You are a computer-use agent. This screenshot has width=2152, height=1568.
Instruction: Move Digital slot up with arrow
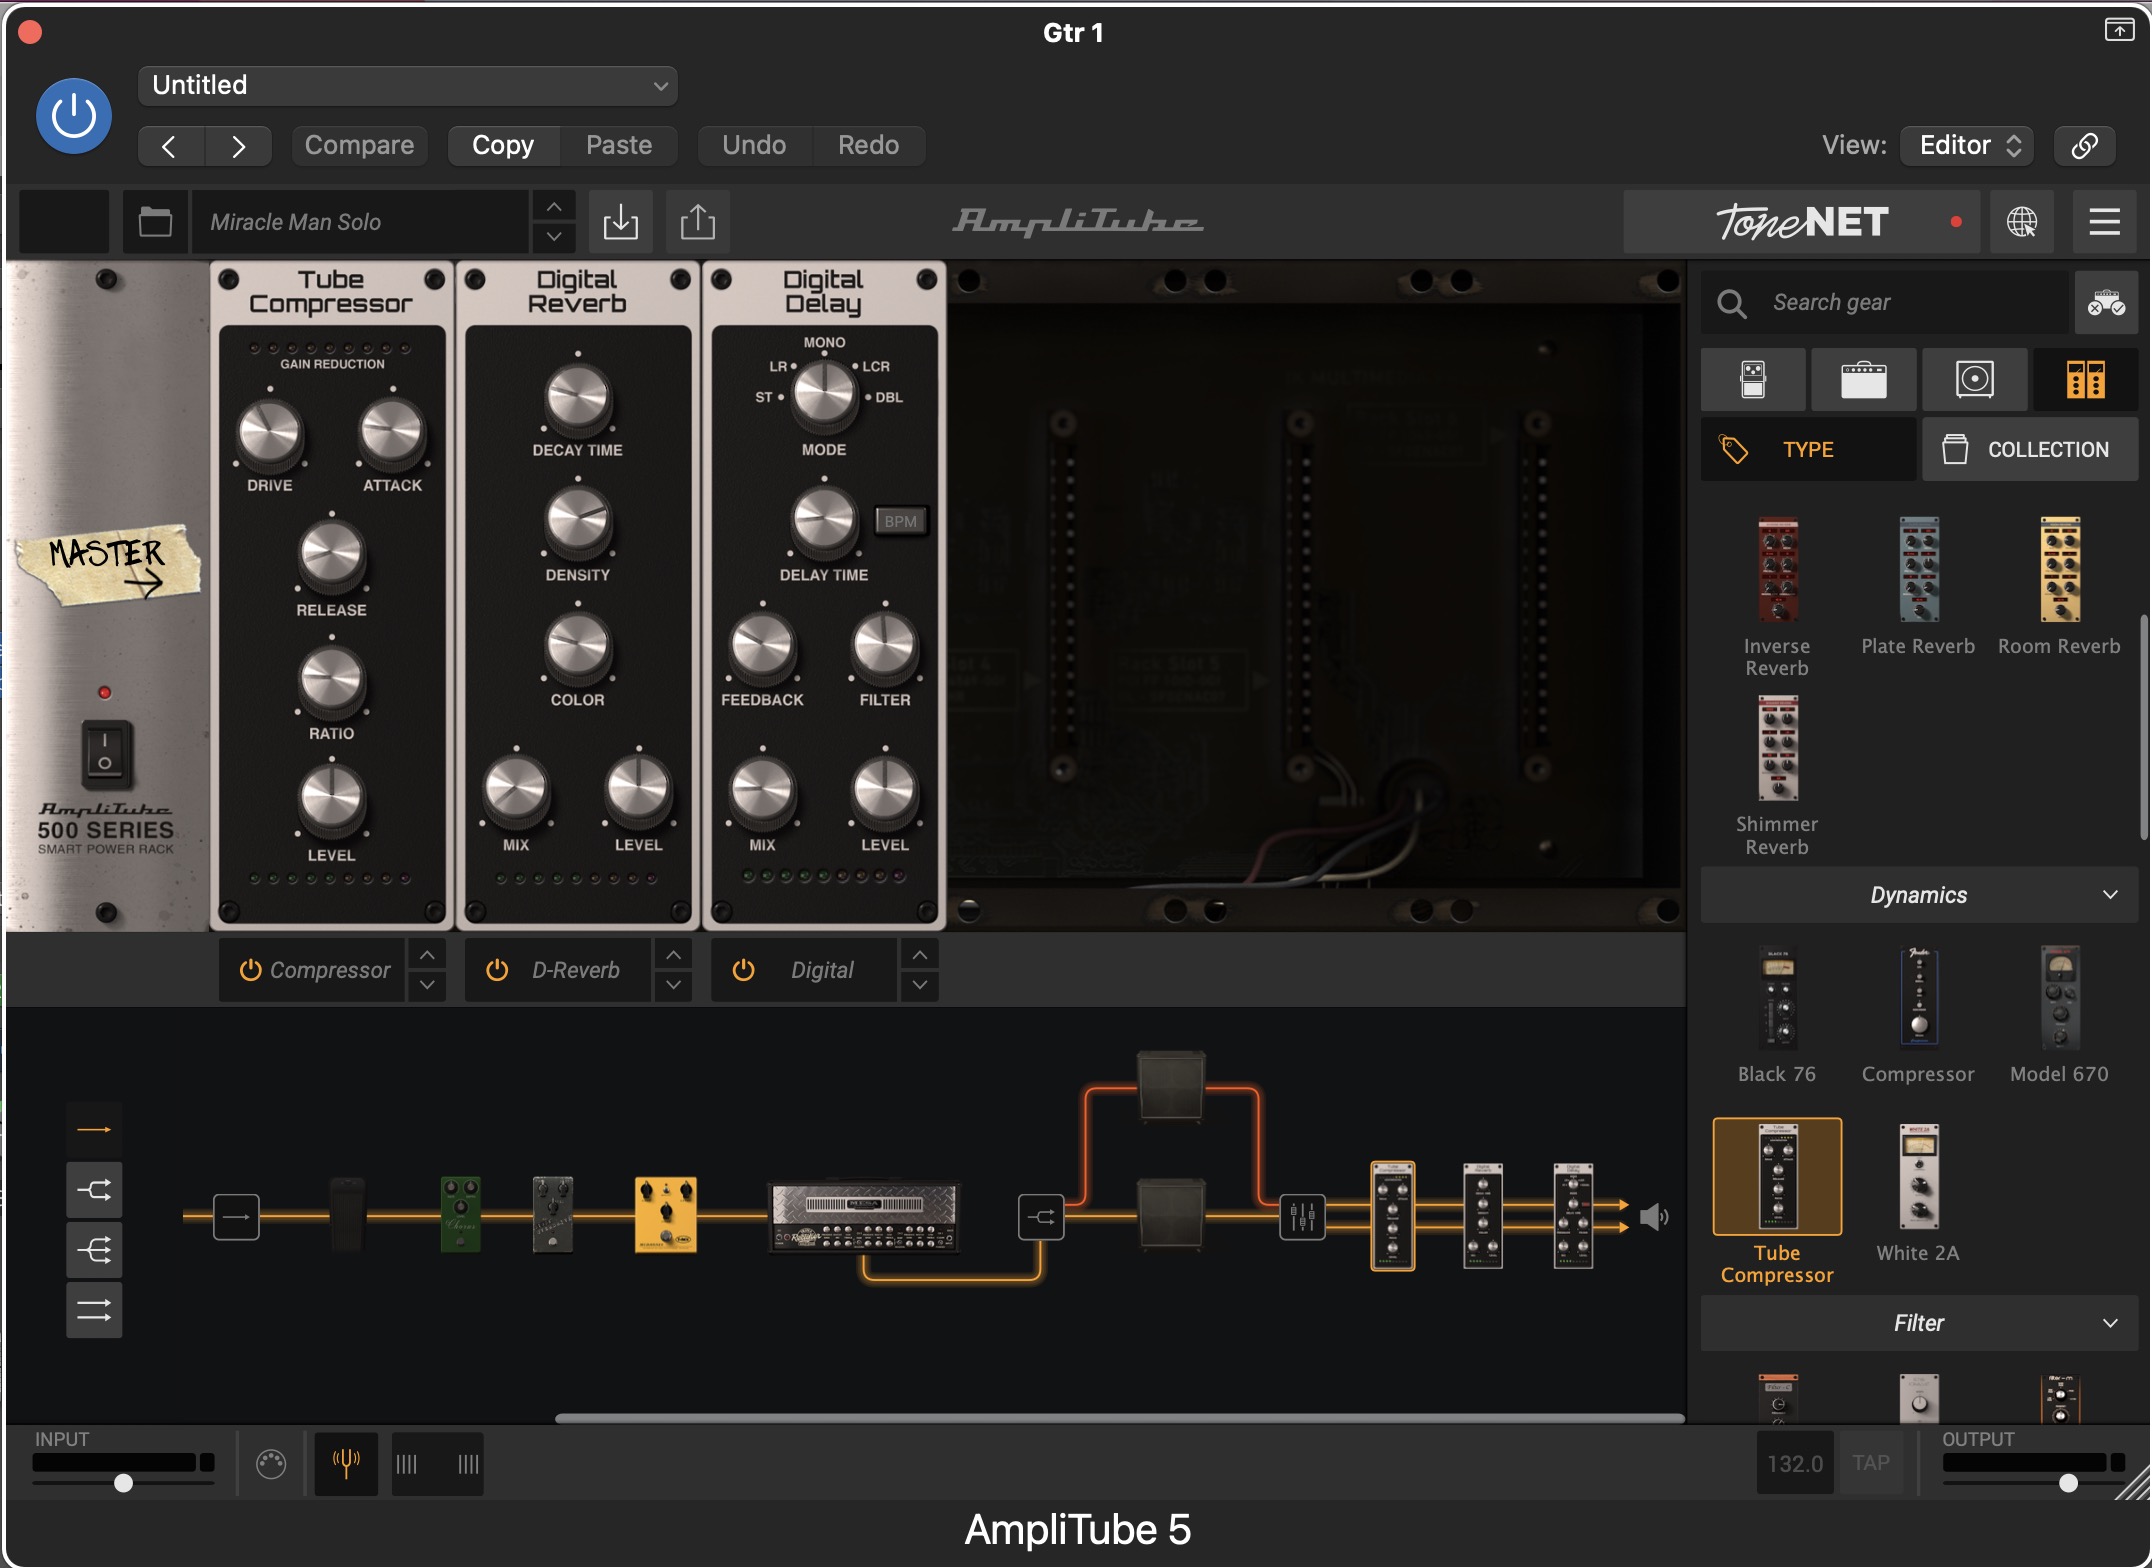pos(920,955)
